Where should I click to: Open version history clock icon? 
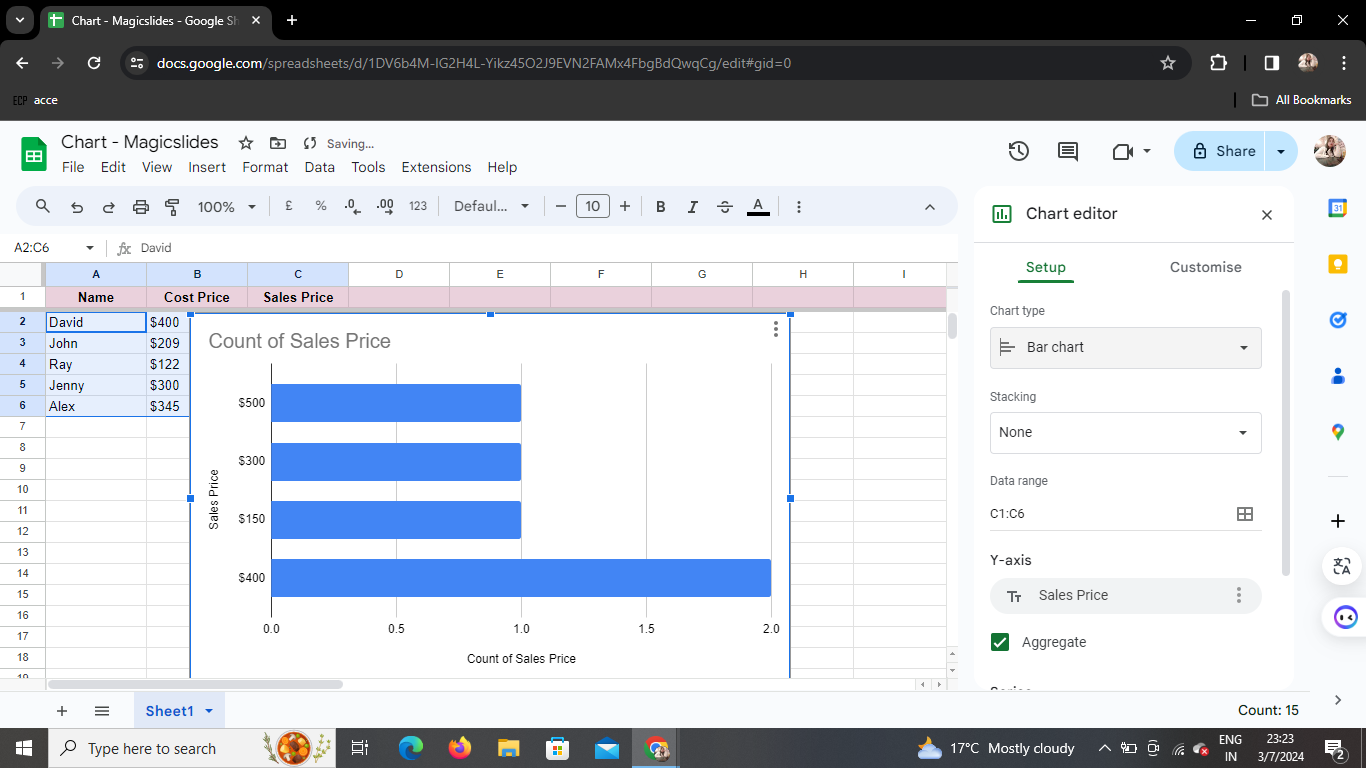click(1018, 151)
